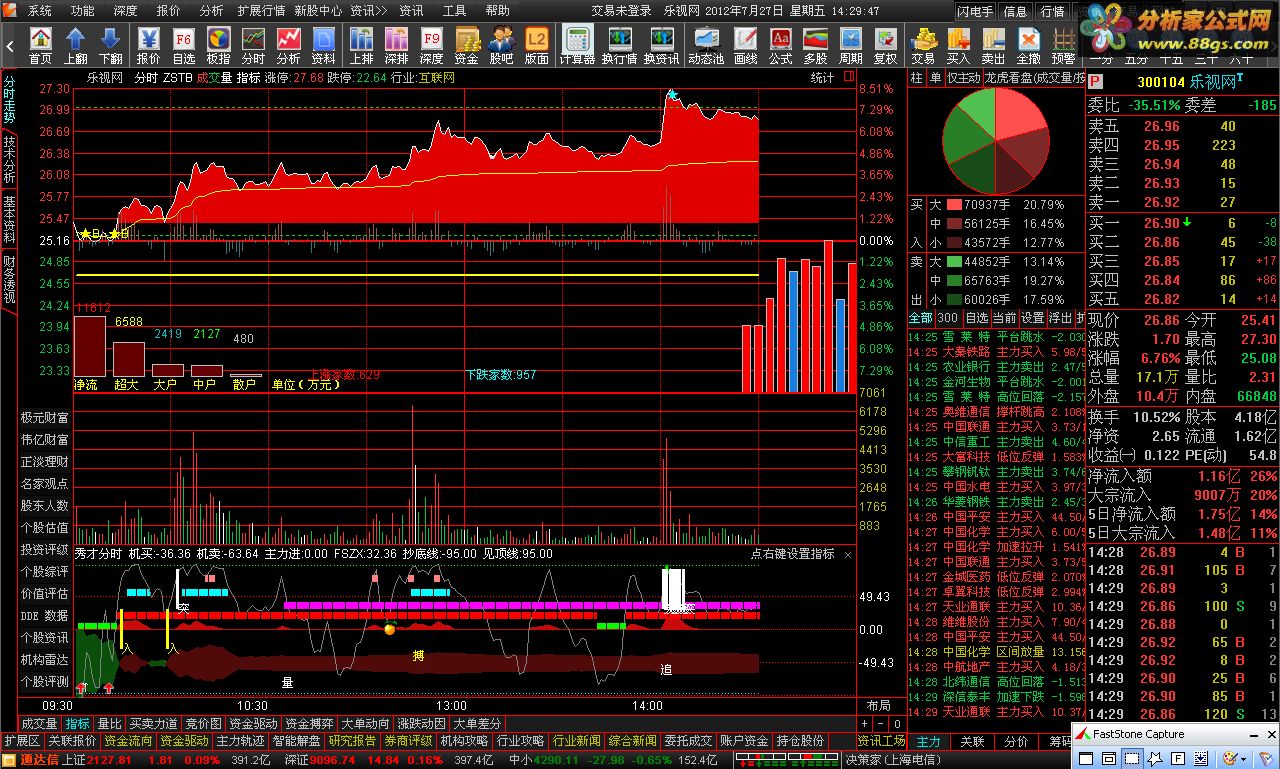Open the 资金 capital flow icon
The width and height of the screenshot is (1280, 769).
pyautogui.click(x=466, y=46)
